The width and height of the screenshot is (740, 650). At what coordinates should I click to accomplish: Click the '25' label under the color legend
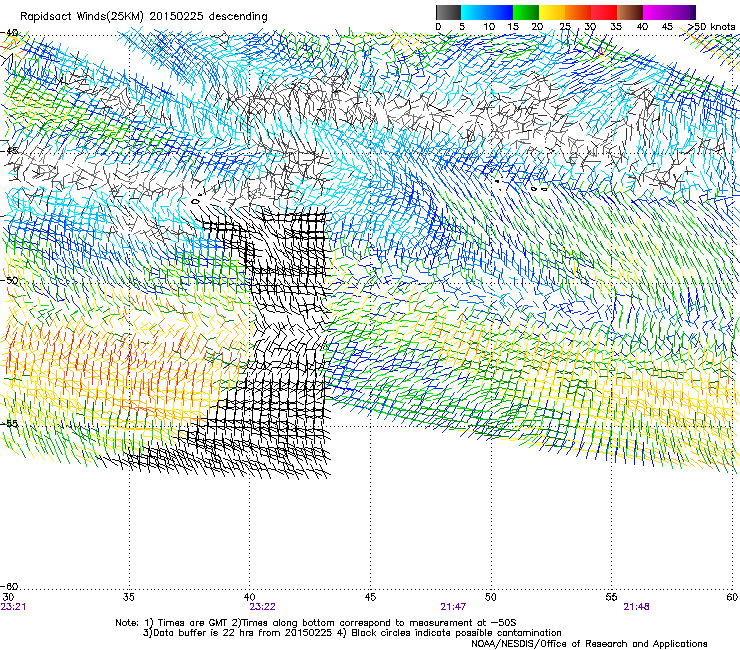(565, 27)
